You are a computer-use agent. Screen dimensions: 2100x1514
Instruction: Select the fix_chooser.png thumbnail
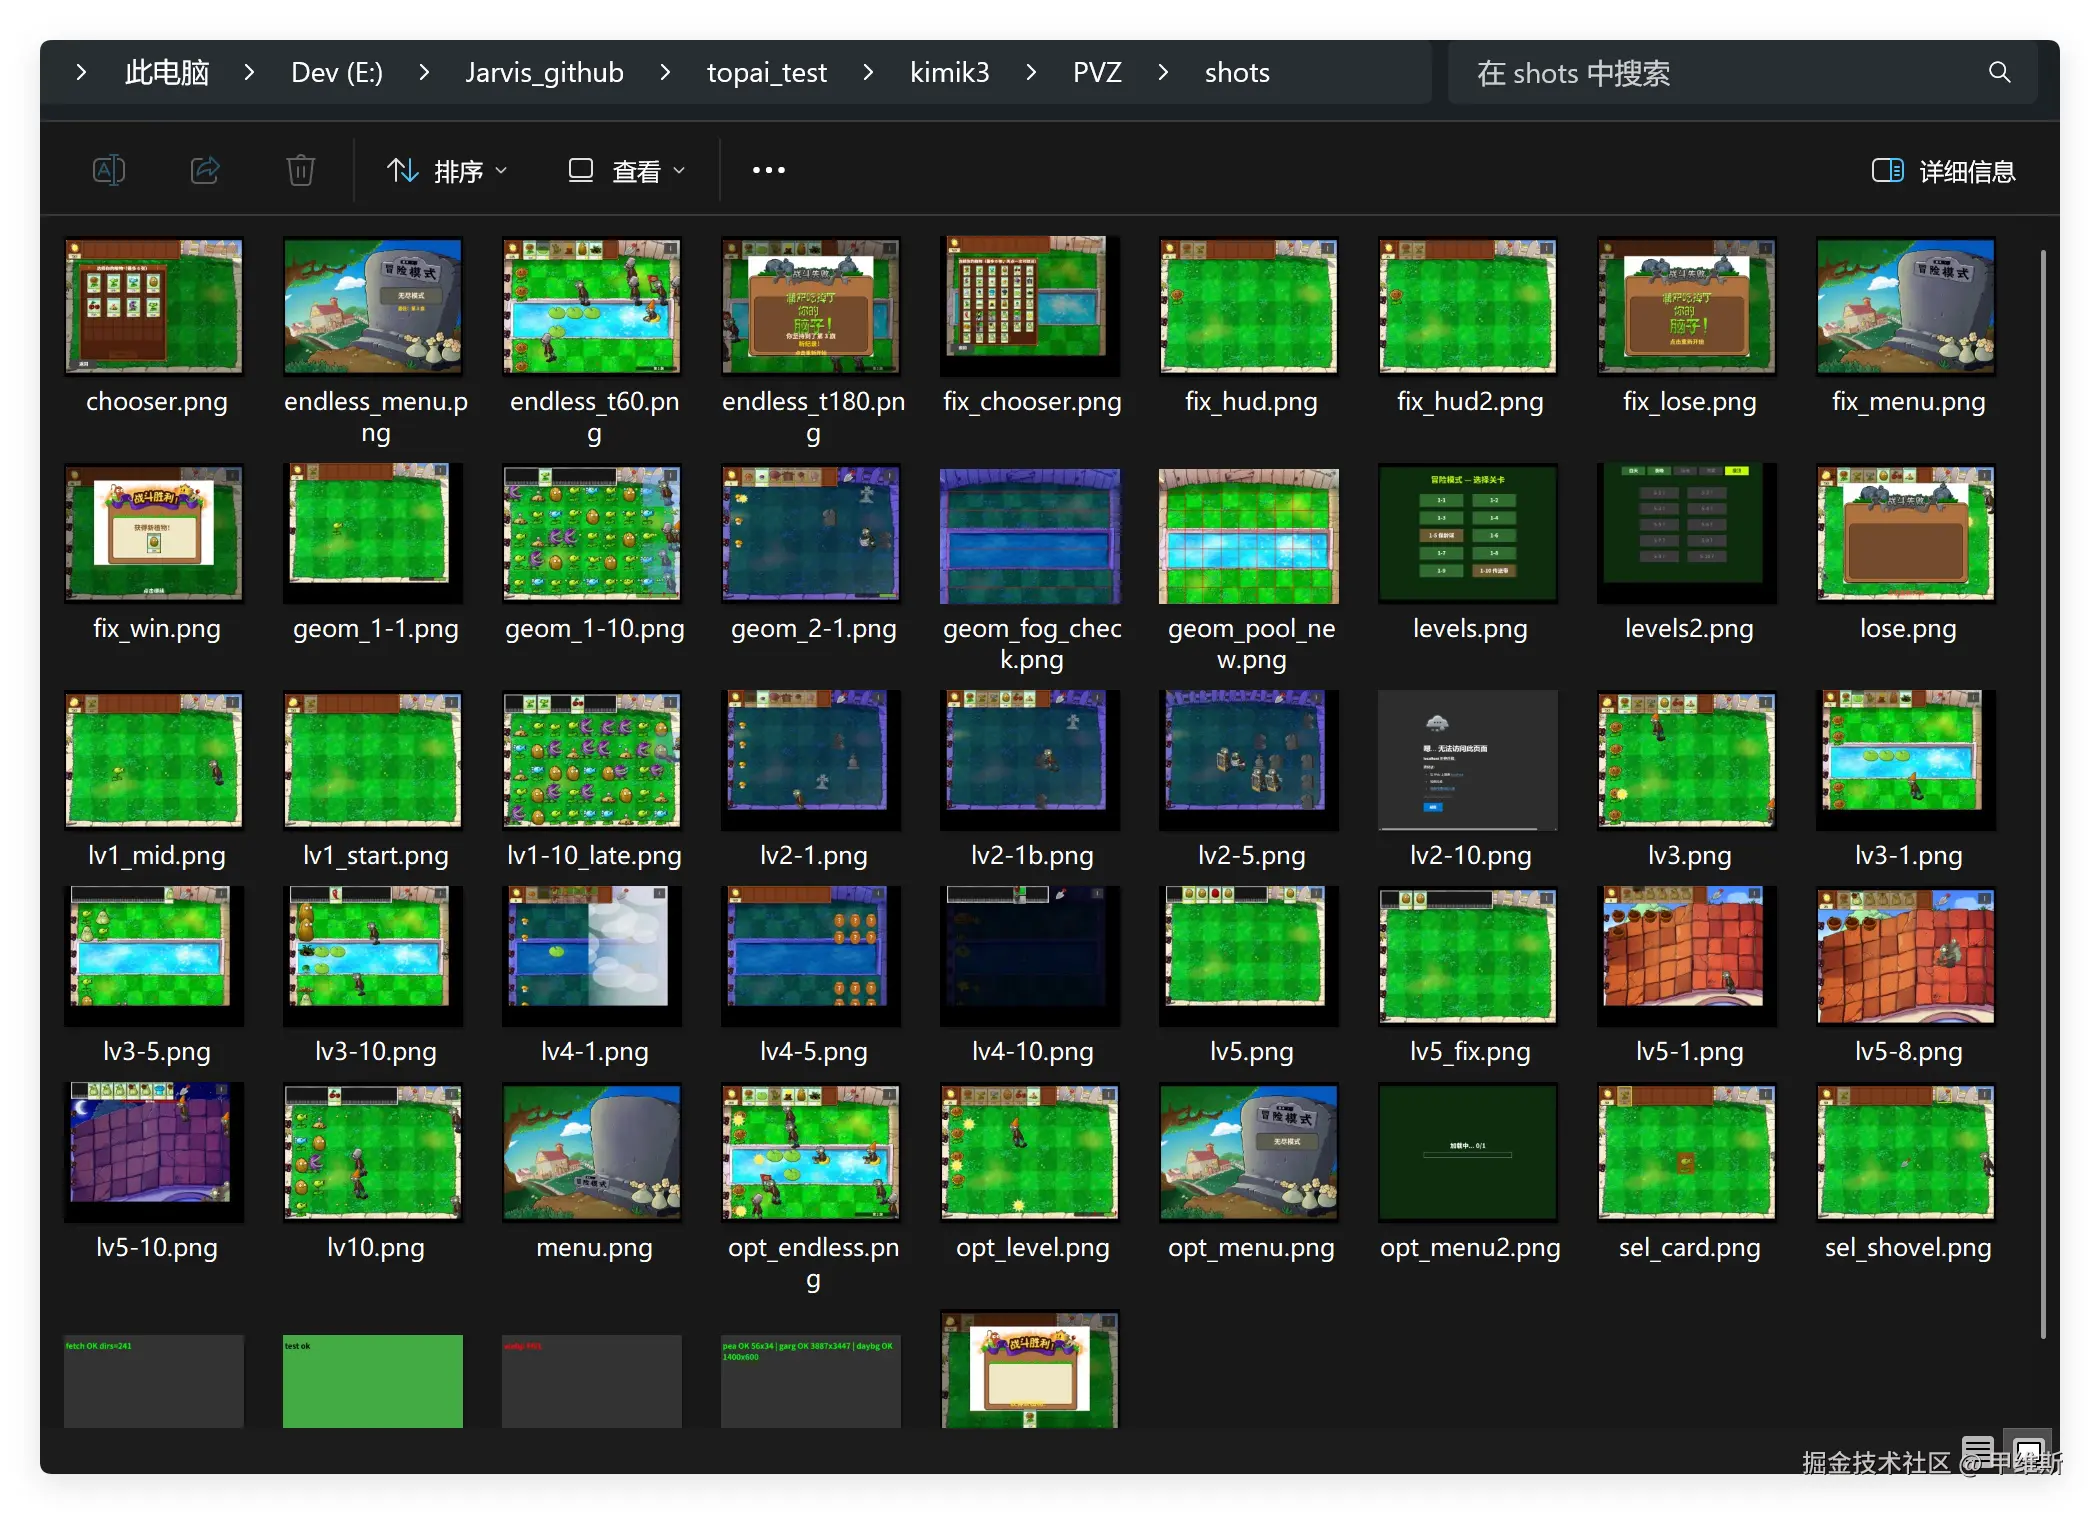point(1030,306)
